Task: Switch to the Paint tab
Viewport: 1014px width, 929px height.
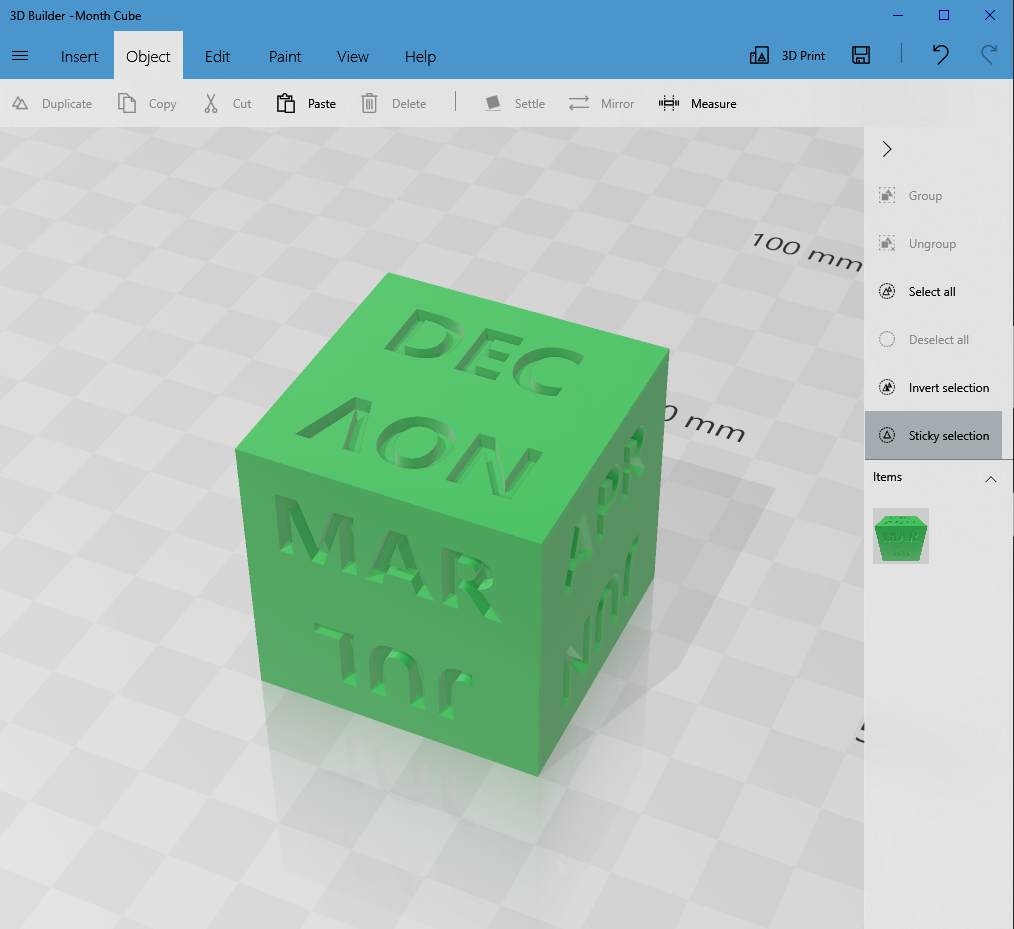Action: click(x=284, y=56)
